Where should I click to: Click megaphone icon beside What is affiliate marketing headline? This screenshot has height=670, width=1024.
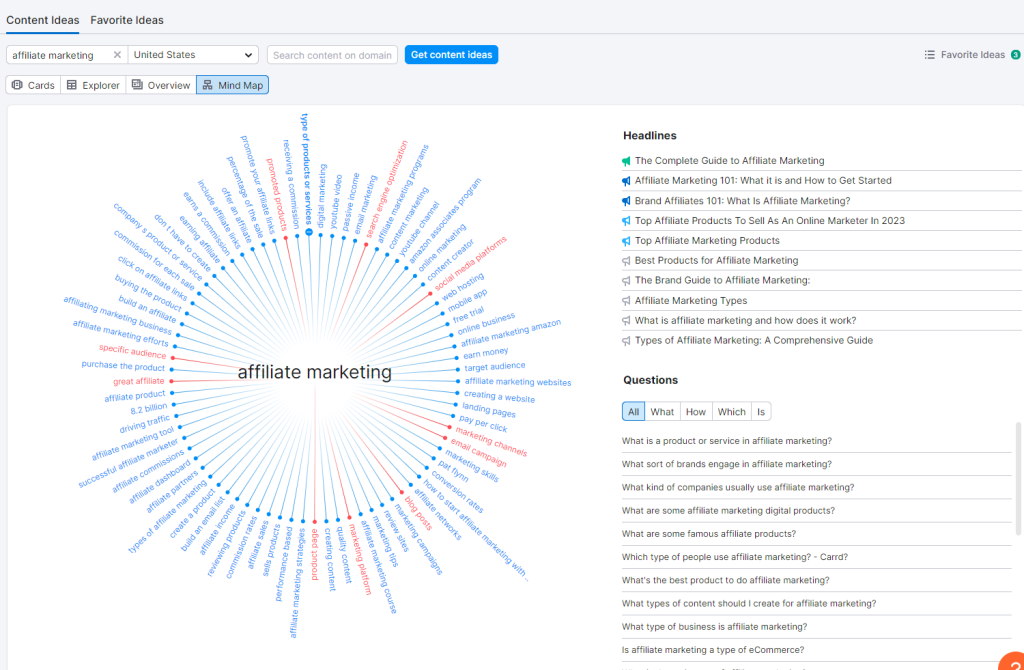(626, 321)
